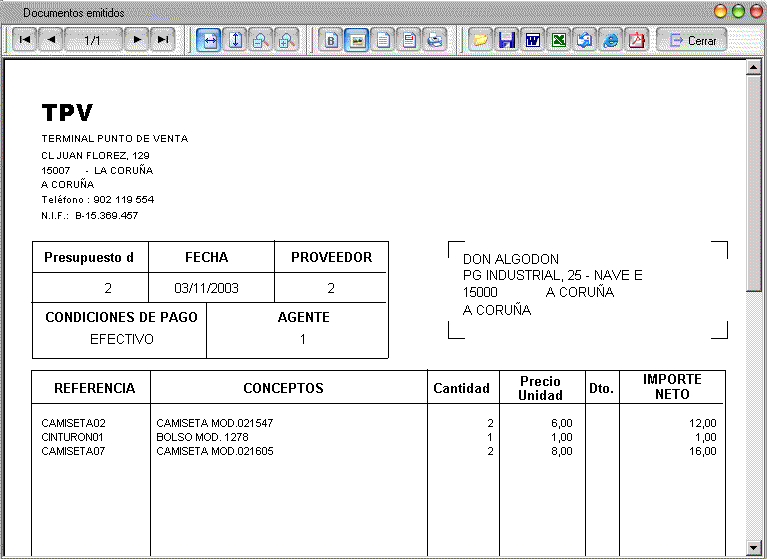
Task: Export the document to Excel
Action: coord(559,40)
